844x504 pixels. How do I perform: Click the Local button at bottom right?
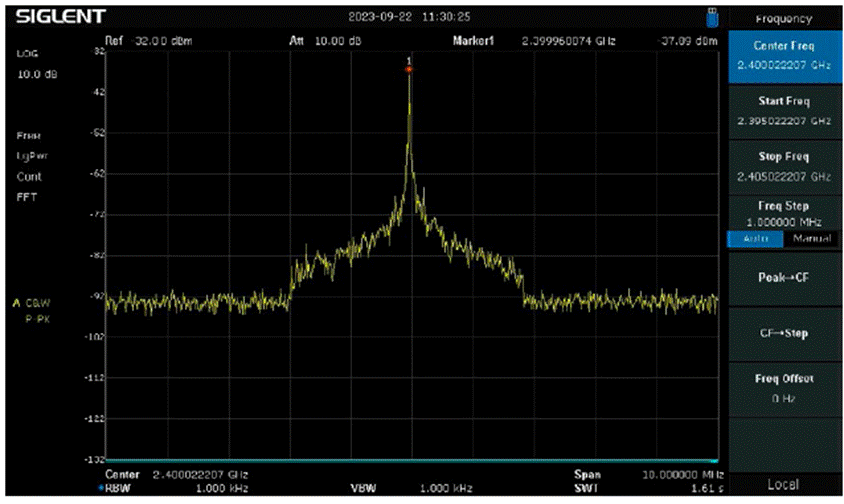click(x=783, y=485)
